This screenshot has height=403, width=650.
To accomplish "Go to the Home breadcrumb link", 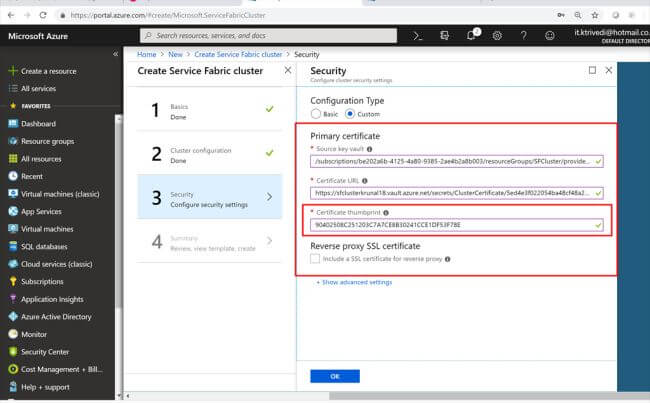I will pyautogui.click(x=146, y=54).
